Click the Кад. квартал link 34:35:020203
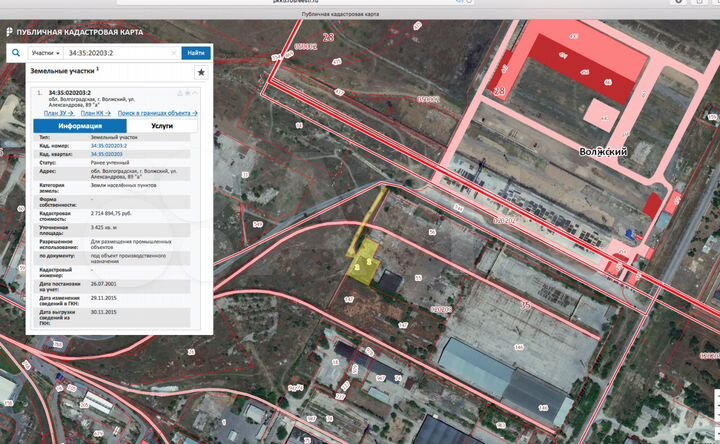 [x=107, y=154]
